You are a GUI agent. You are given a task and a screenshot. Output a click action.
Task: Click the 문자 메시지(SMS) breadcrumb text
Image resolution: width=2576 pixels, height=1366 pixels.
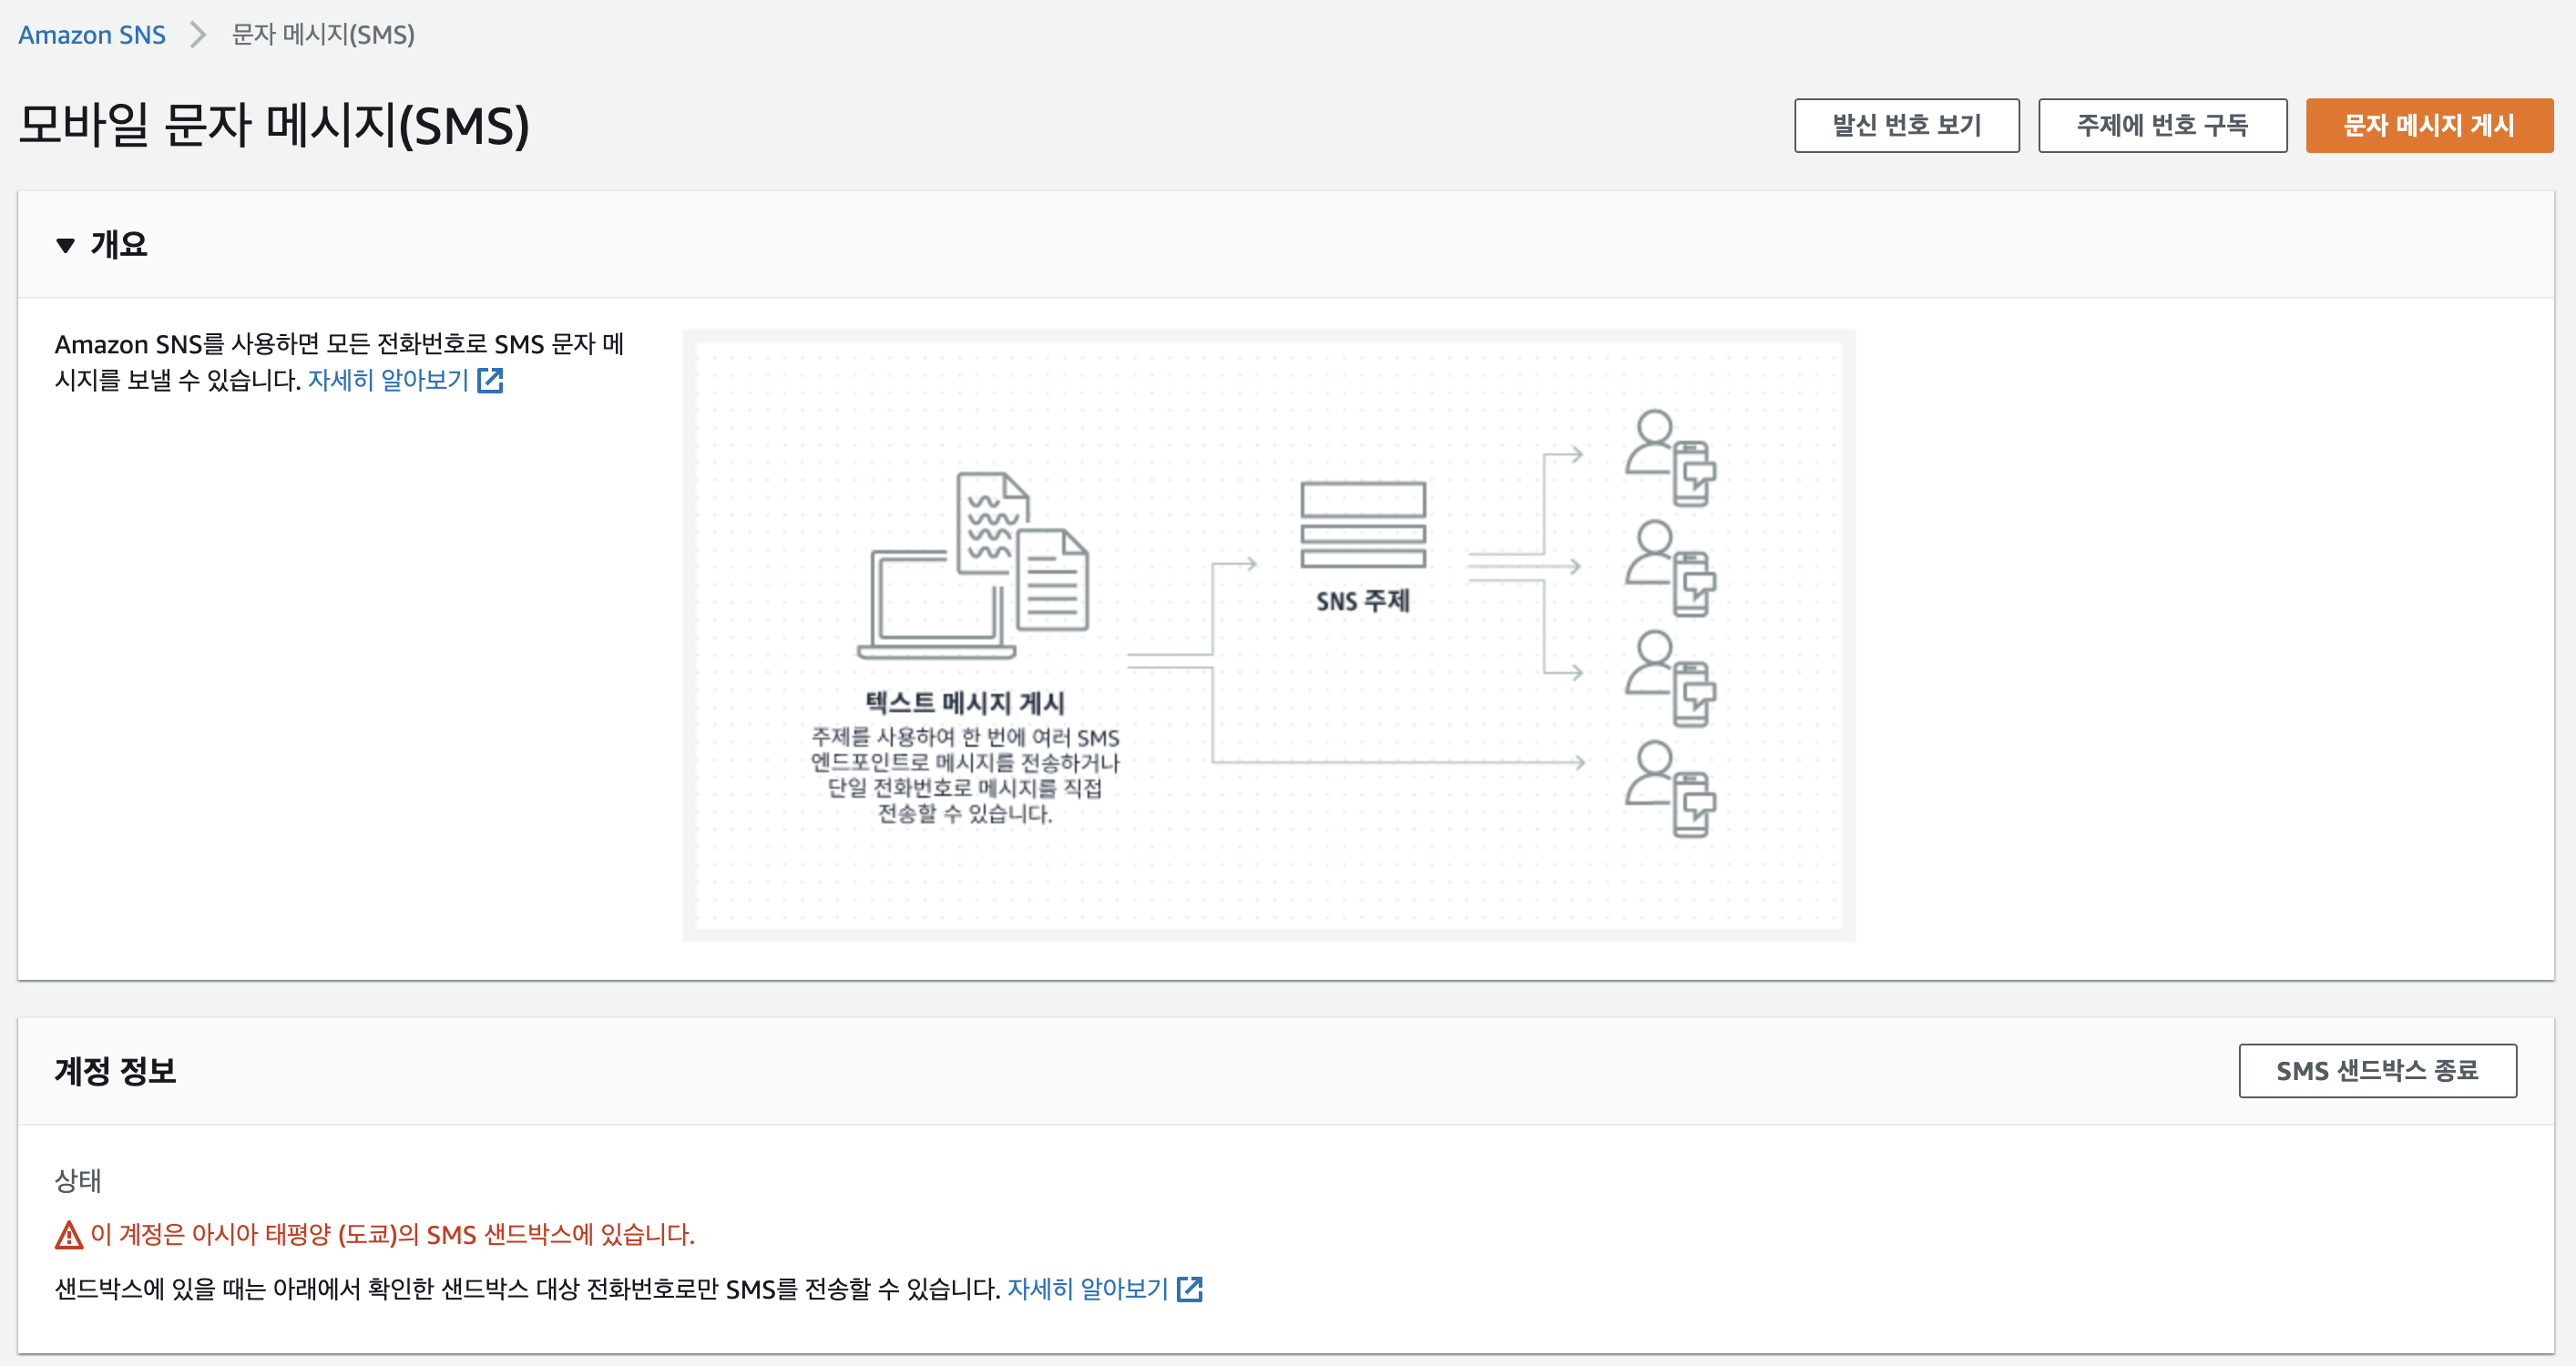coord(323,35)
